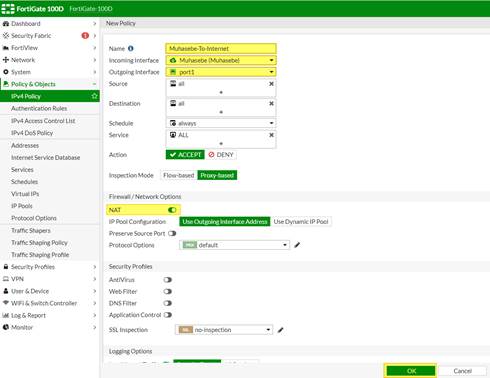Enable the DNS Filter toggle
This screenshot has width=490, height=378.
point(168,303)
